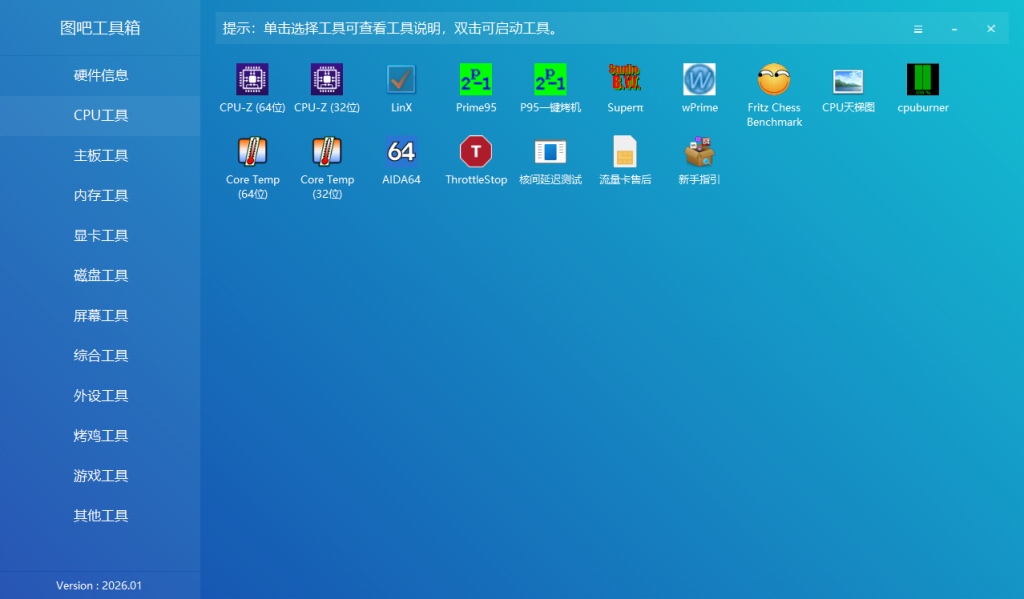Viewport: 1024px width, 599px height.
Task: Select the 新手指引 guide icon
Action: 699,152
